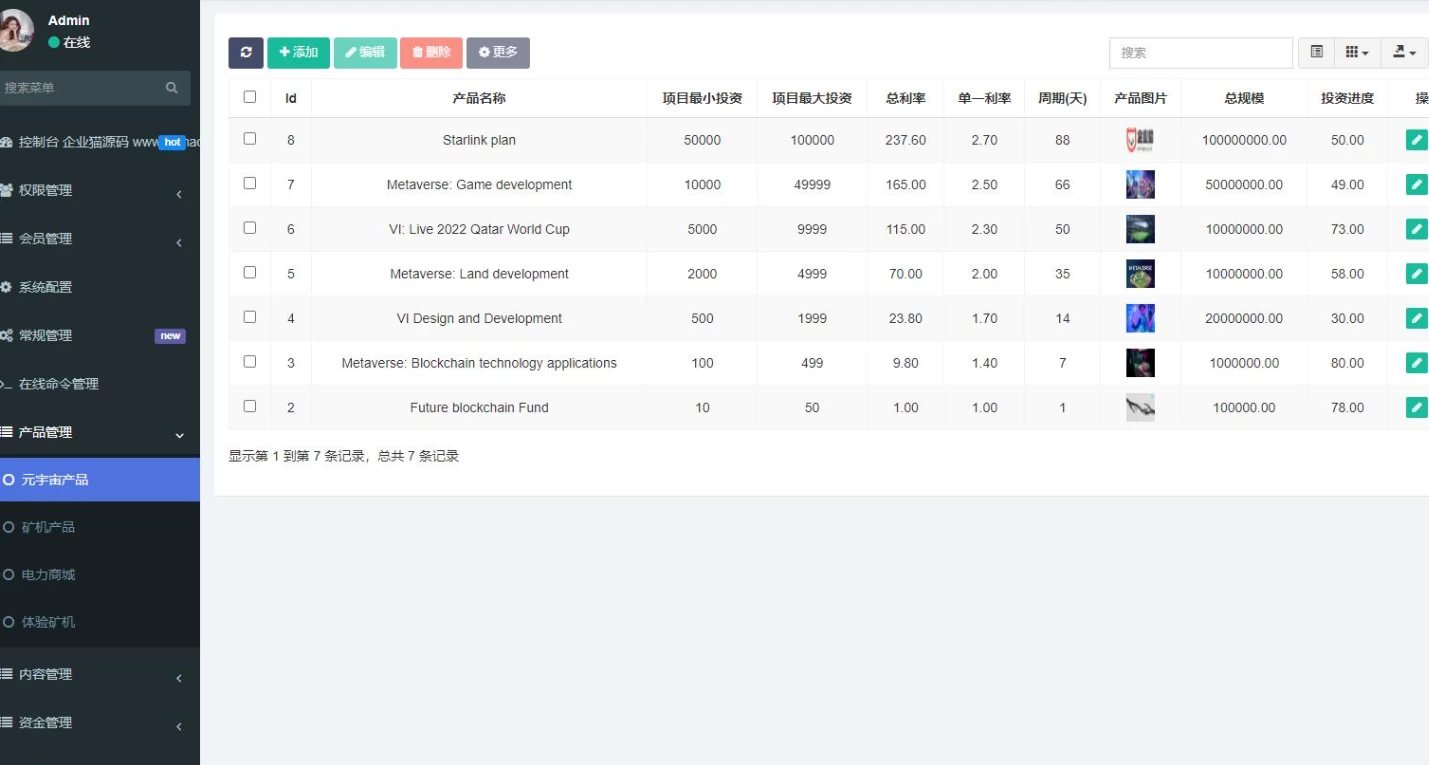Tick the checkbox for Live 2022 Qatar World Cup

pyautogui.click(x=250, y=228)
